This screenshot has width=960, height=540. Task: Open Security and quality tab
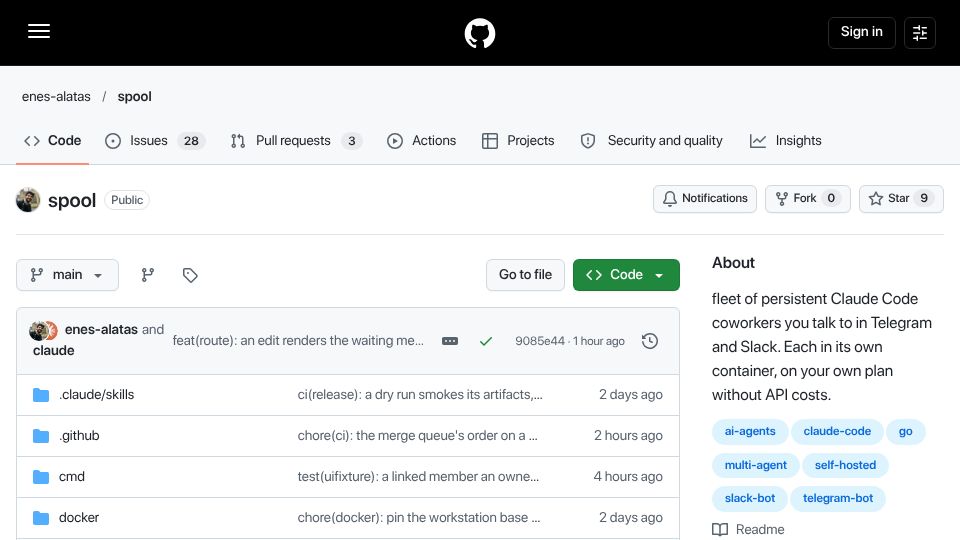[x=651, y=141]
